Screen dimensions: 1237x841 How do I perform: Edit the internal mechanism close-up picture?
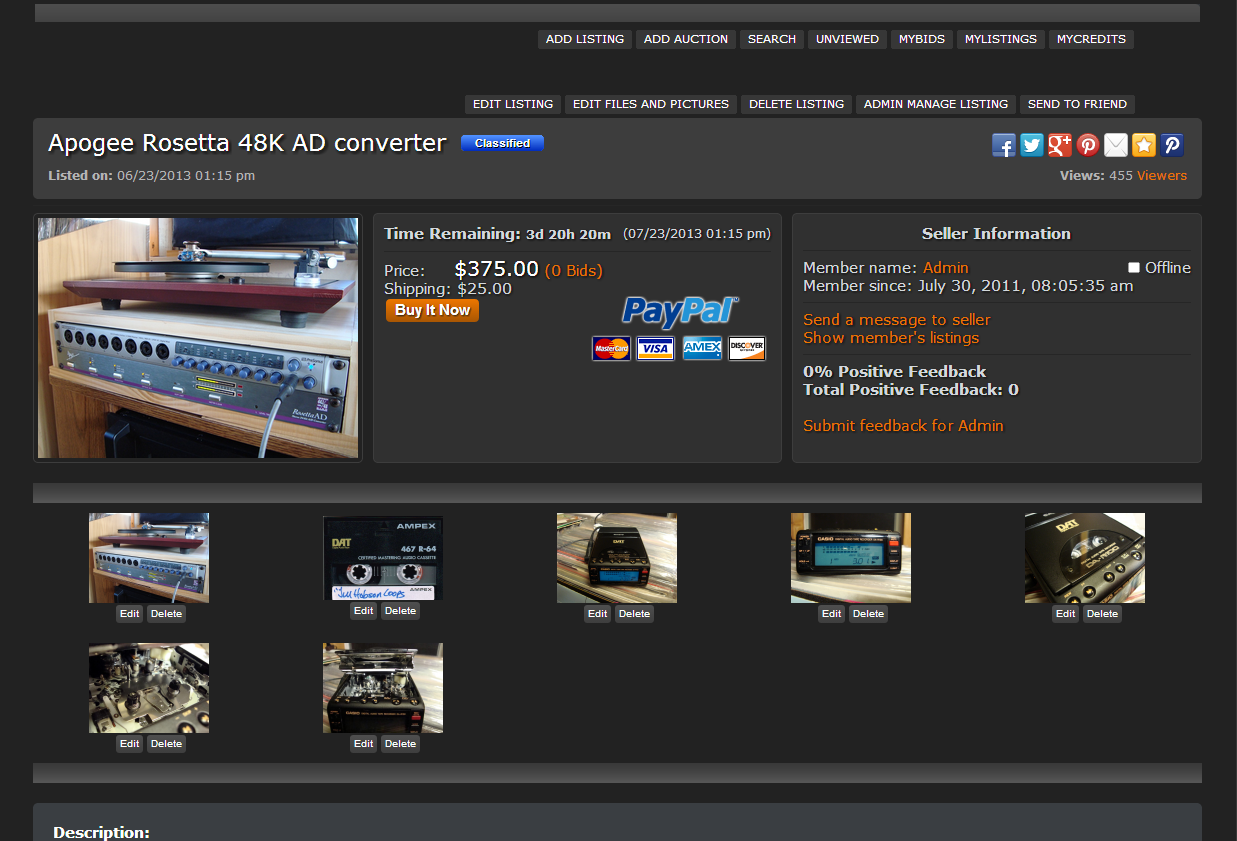(130, 744)
